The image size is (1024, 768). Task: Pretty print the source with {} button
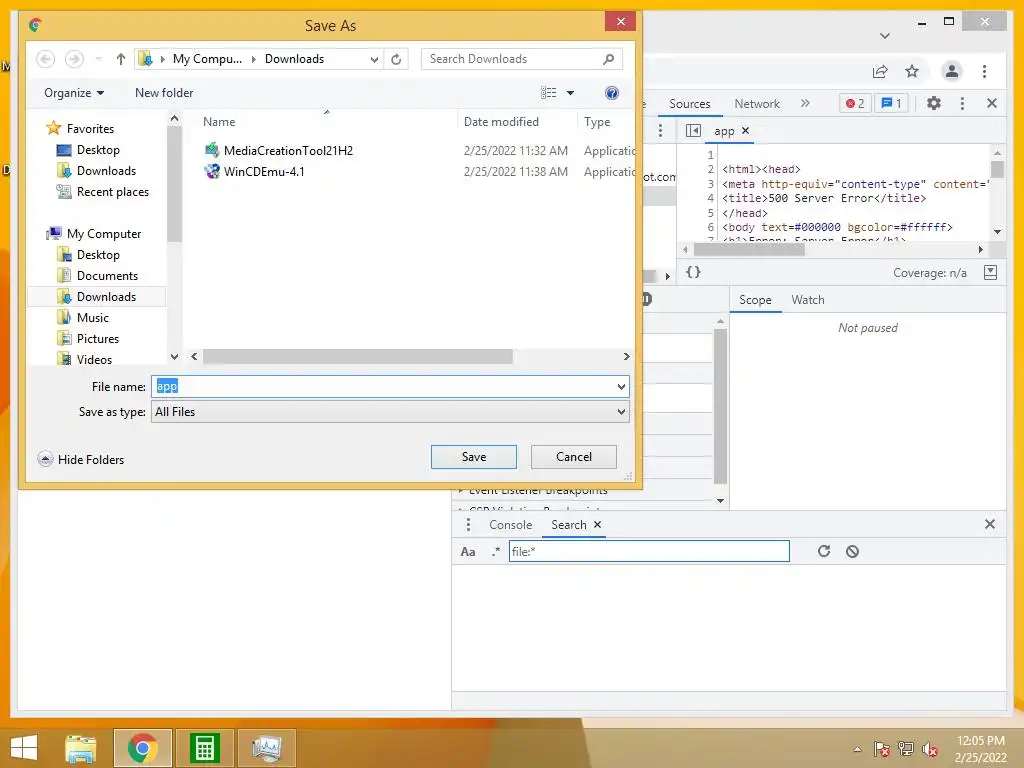693,272
